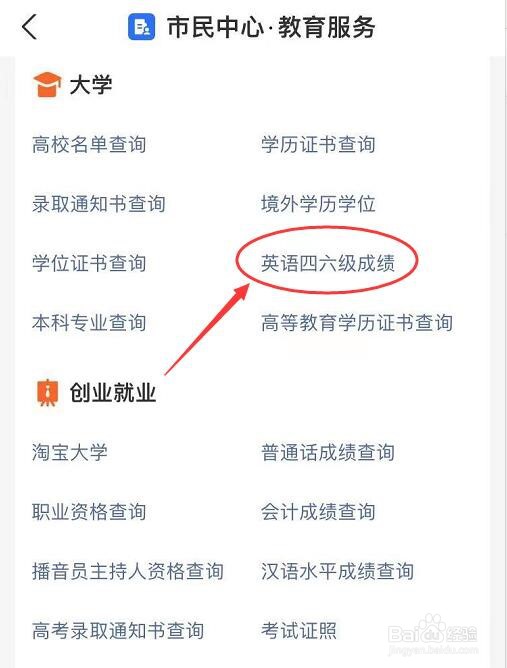Image resolution: width=507 pixels, height=668 pixels.
Task: Open 境外学历学位
Action: point(318,204)
